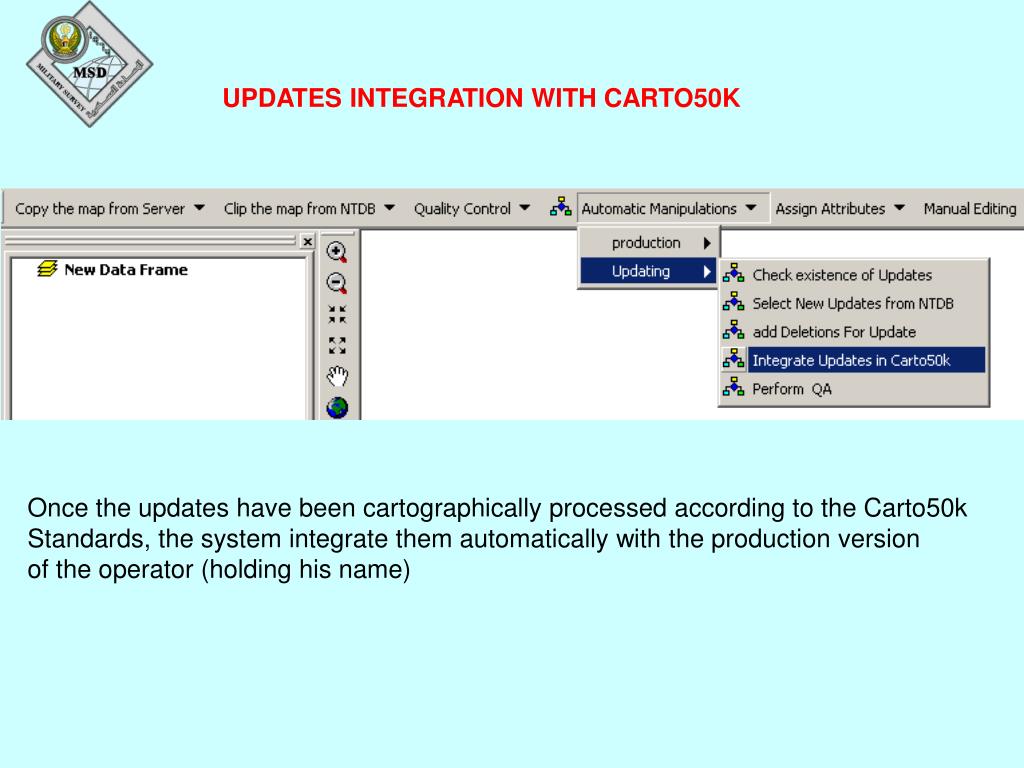Open the Manual Editing menu

pos(970,208)
